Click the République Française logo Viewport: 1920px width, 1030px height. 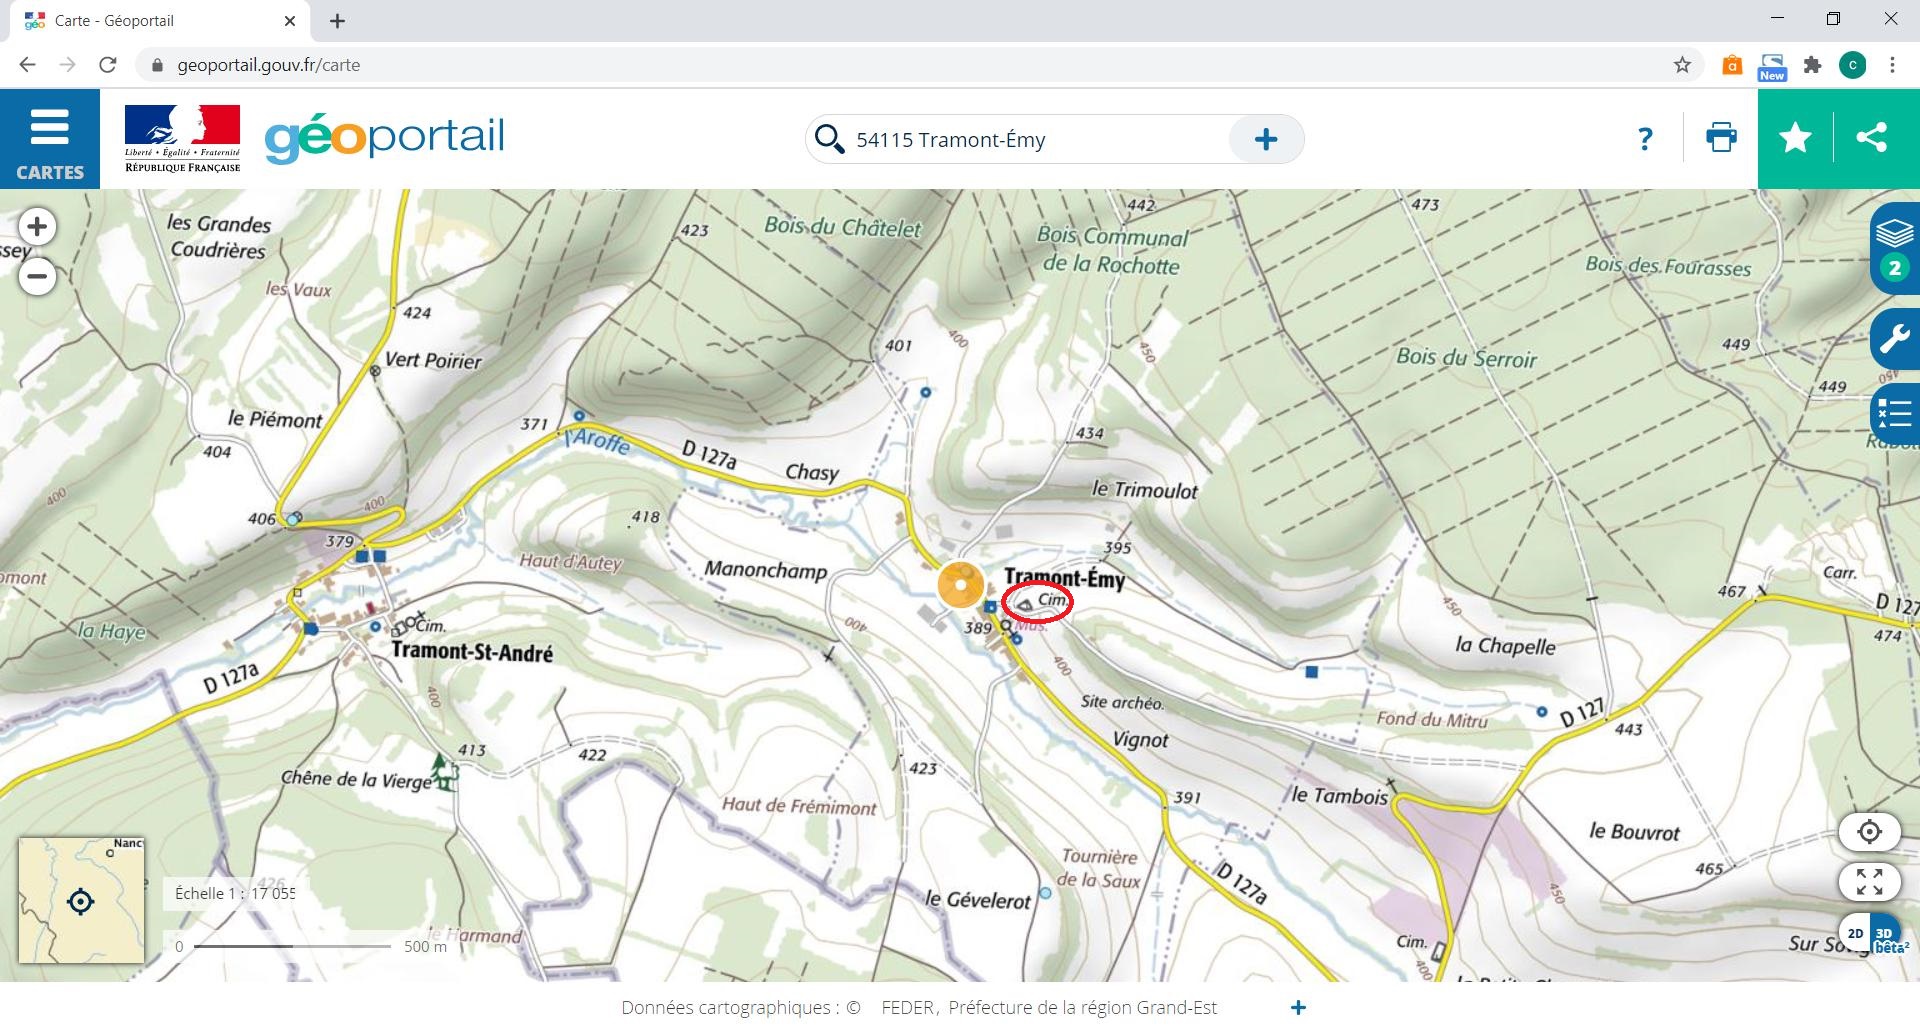(182, 138)
